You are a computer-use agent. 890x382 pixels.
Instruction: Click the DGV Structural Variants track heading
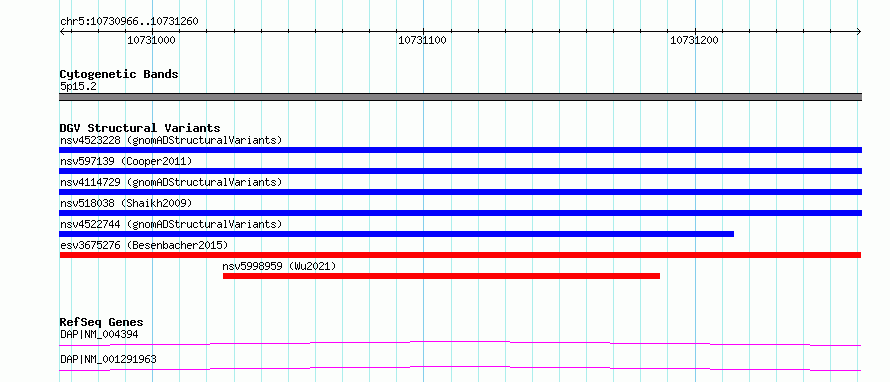[140, 128]
